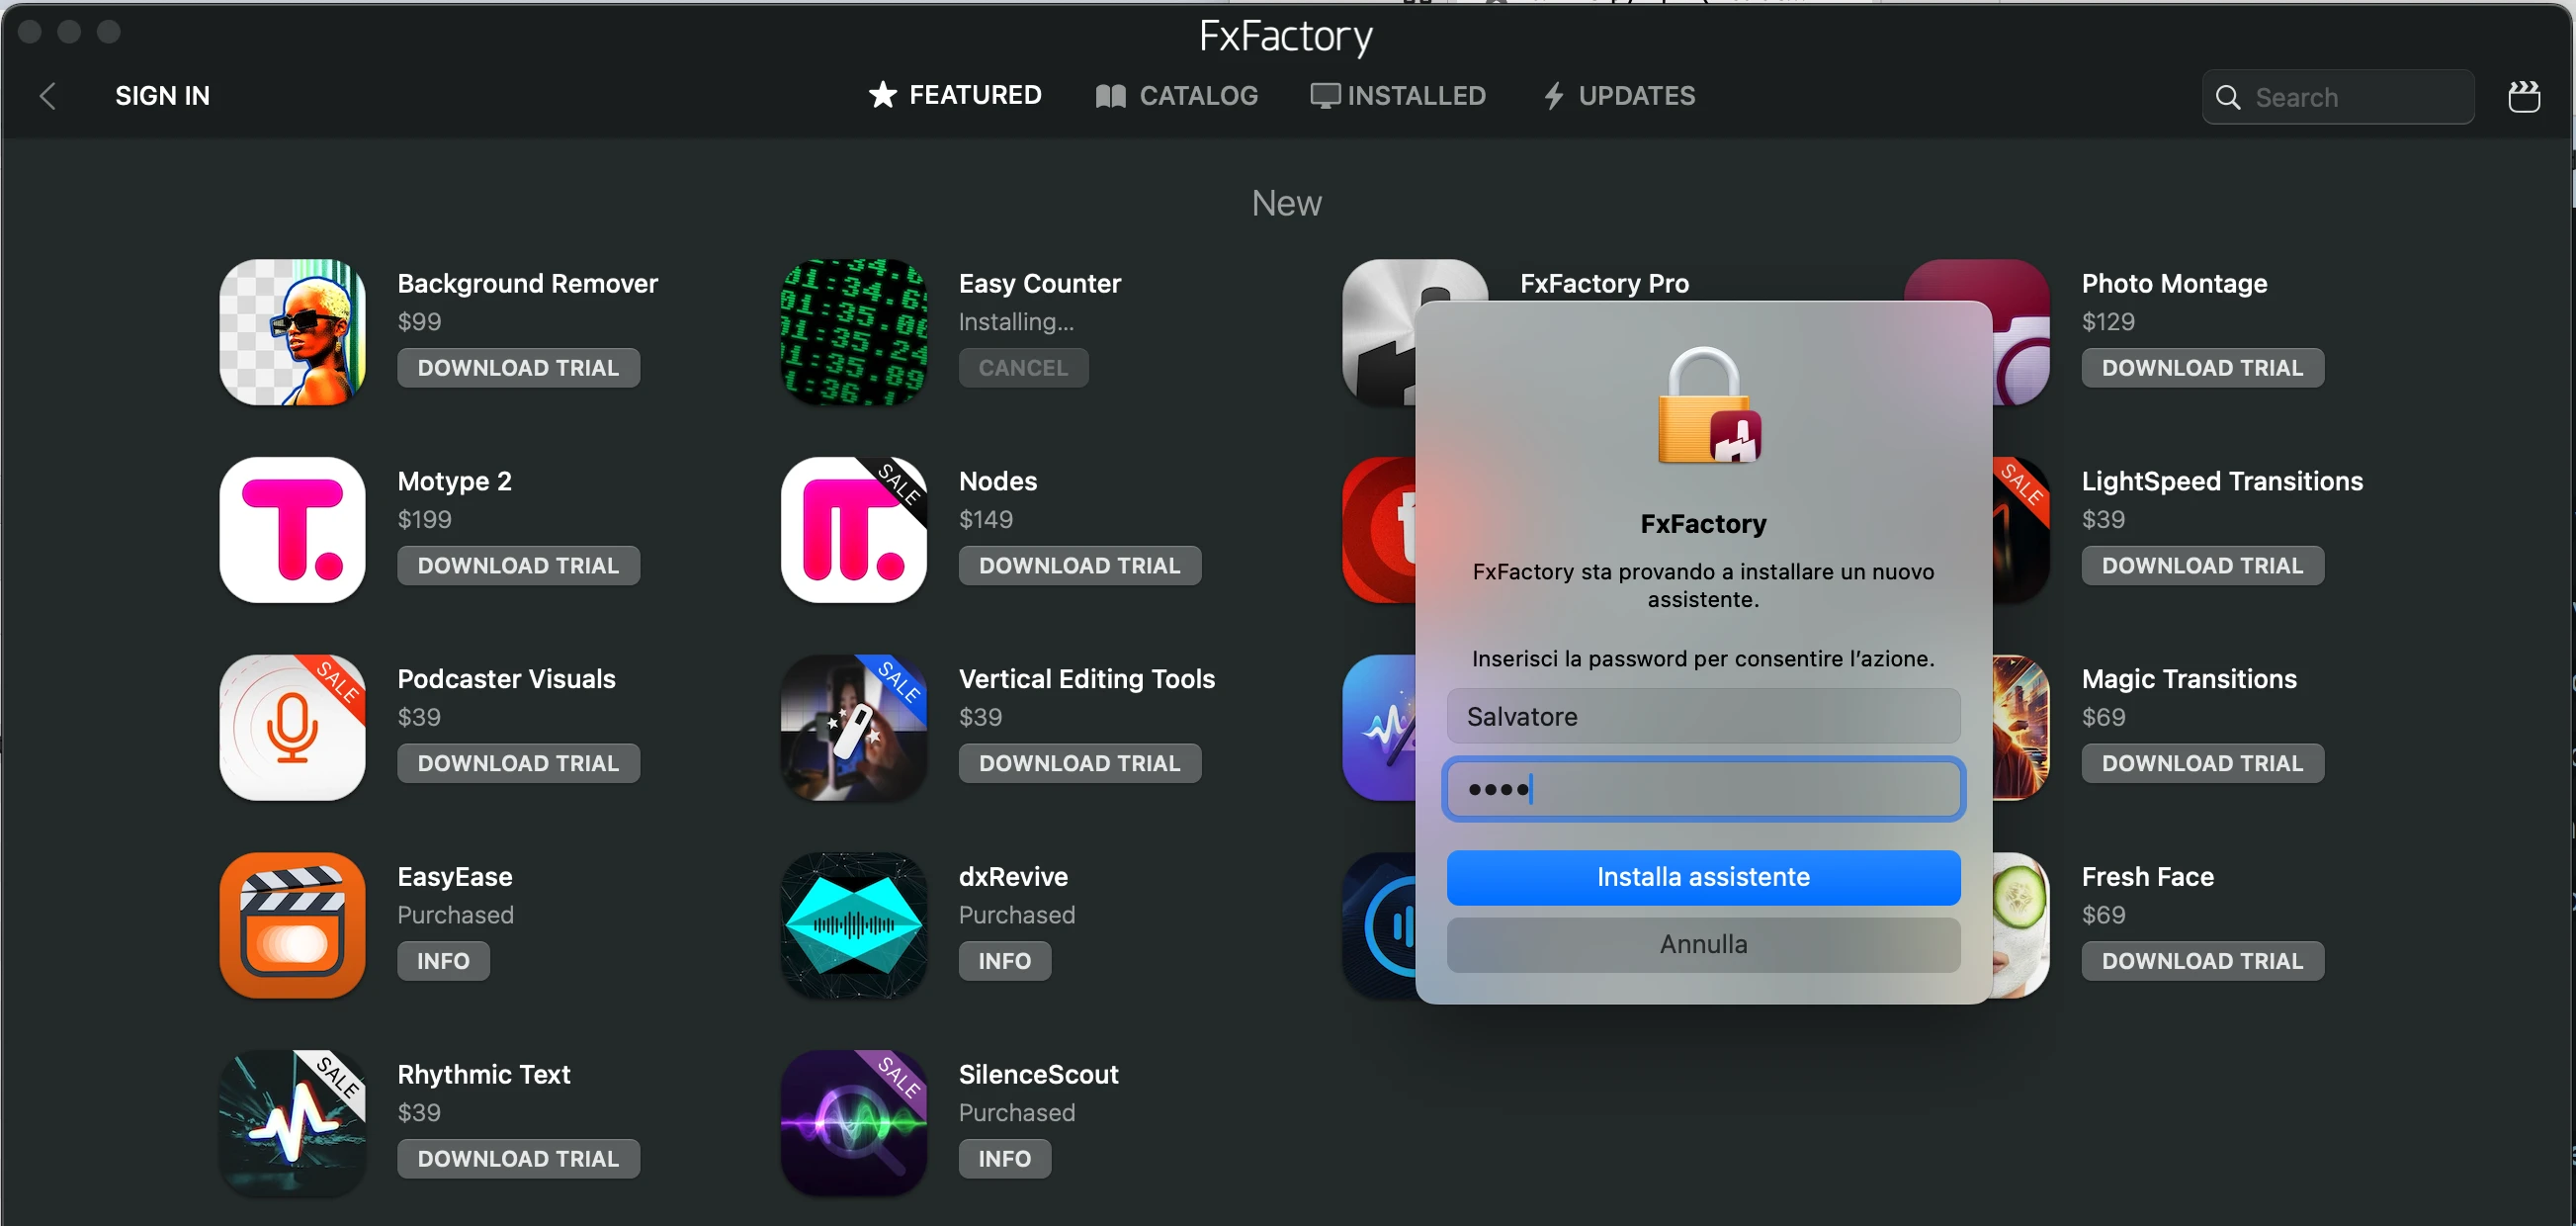Open Info for dxRevive
Image resolution: width=2576 pixels, height=1226 pixels.
(1004, 961)
